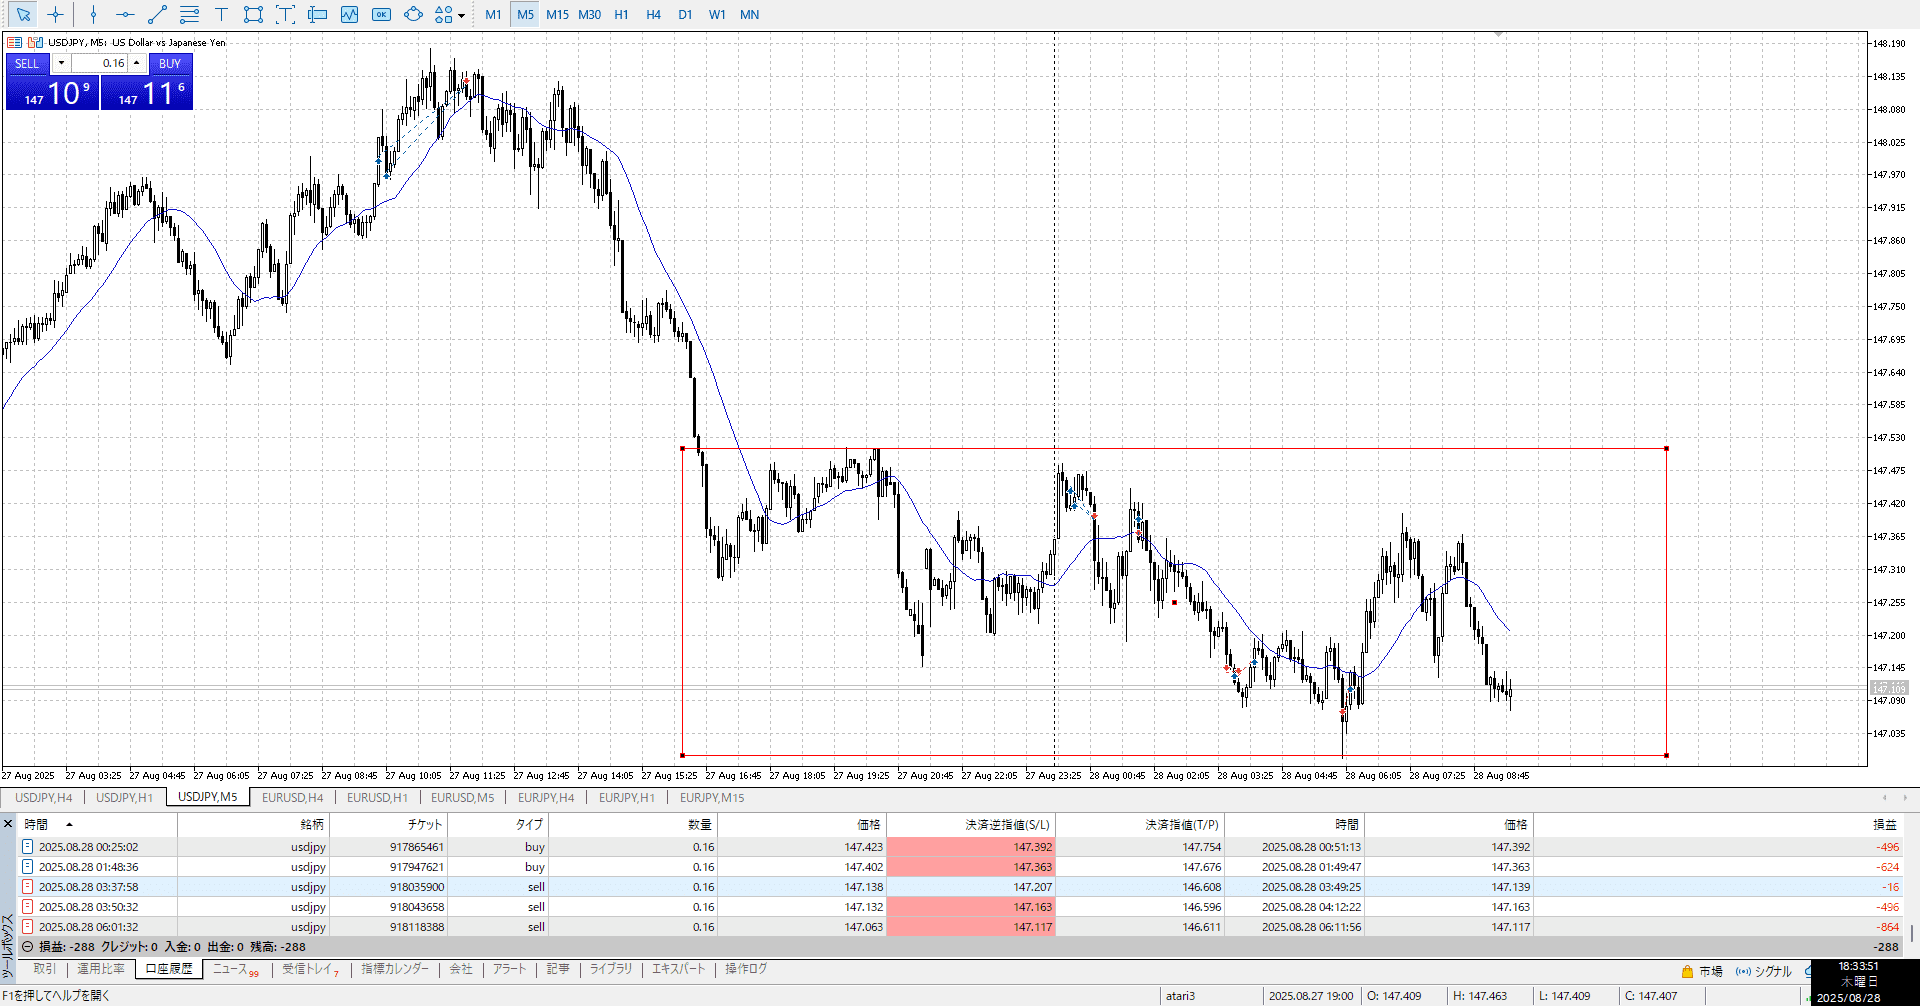Switch to the EURUSD,H4 chart tab
1920x1006 pixels.
(292, 797)
